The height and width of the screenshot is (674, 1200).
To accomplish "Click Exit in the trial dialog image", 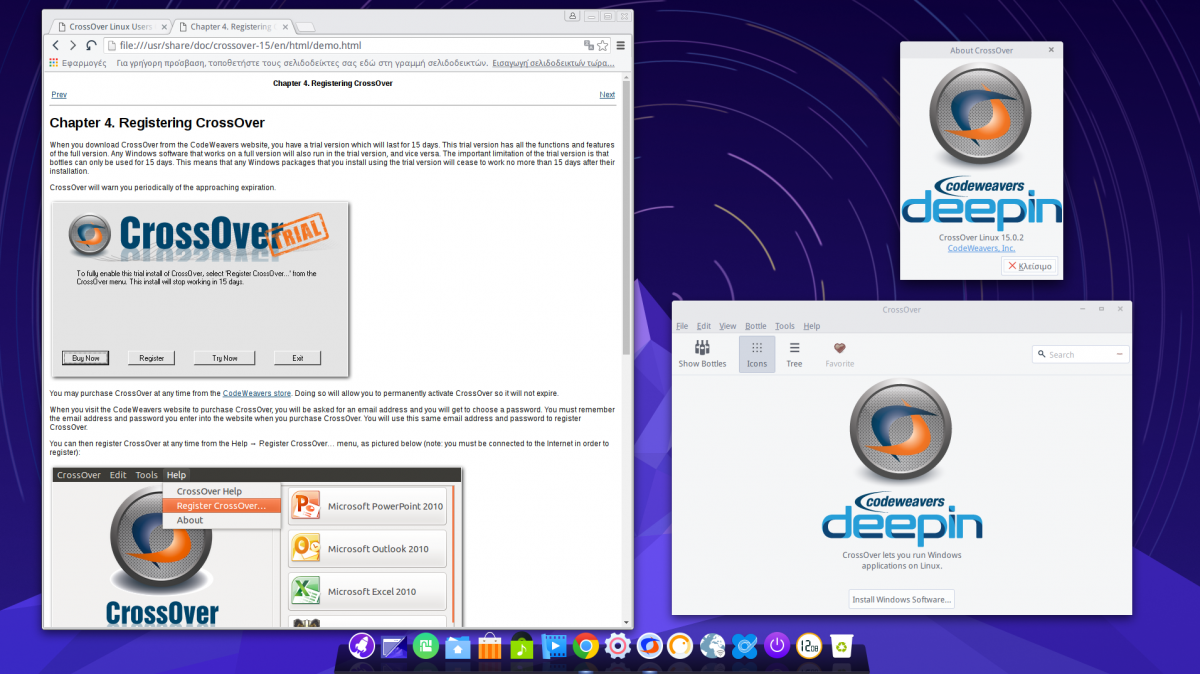I will pyautogui.click(x=298, y=358).
